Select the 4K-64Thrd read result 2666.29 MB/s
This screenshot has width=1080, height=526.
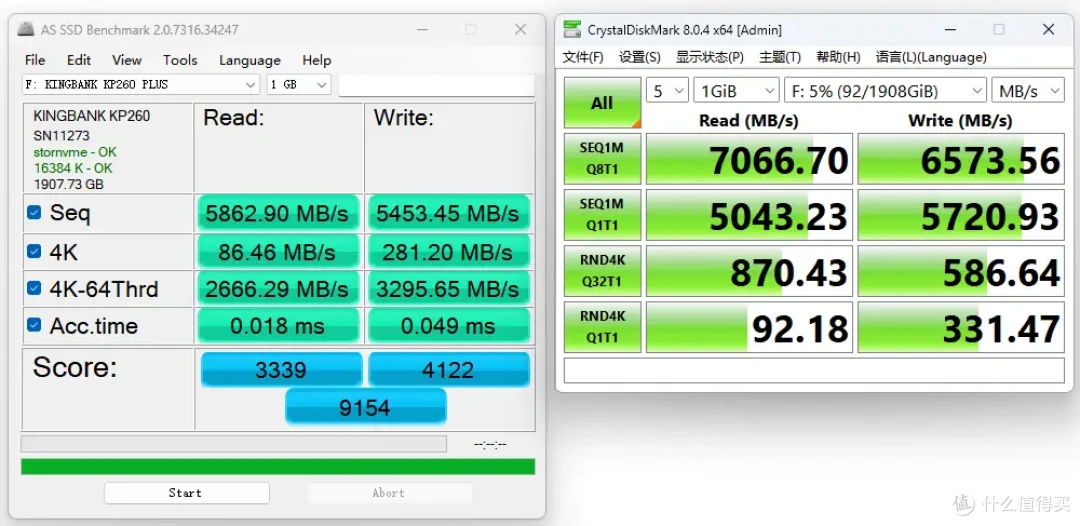(x=278, y=288)
